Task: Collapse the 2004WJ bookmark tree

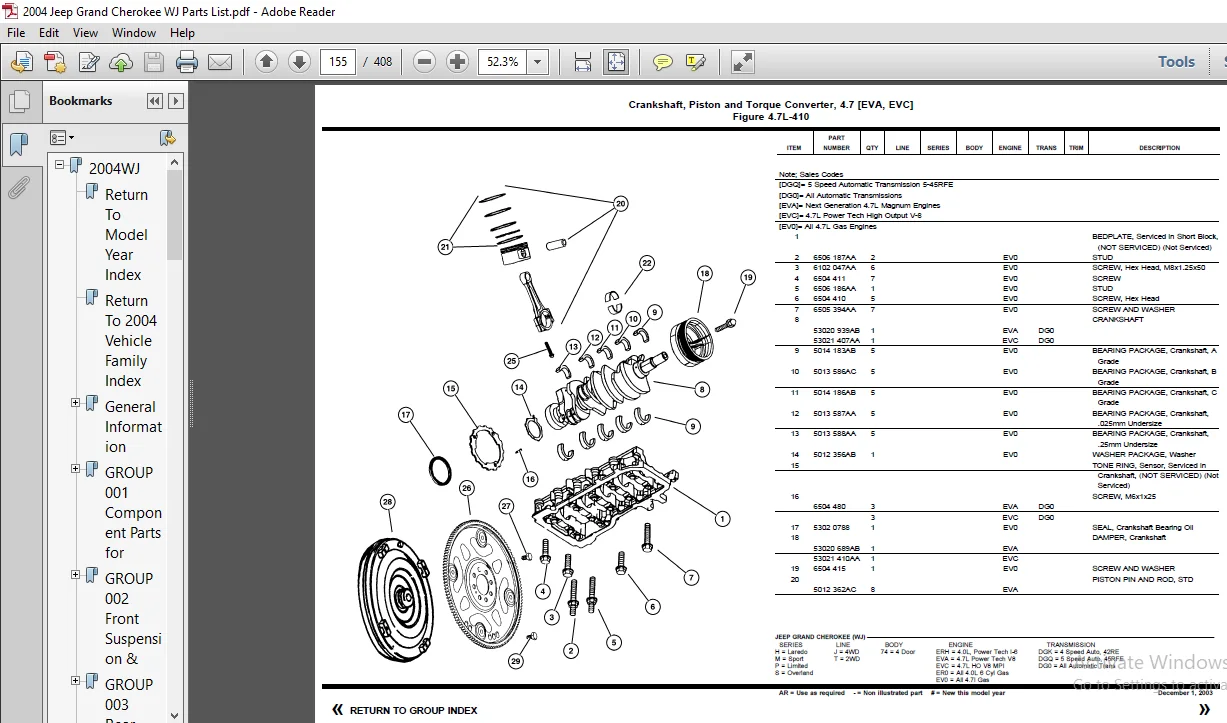Action: click(60, 165)
